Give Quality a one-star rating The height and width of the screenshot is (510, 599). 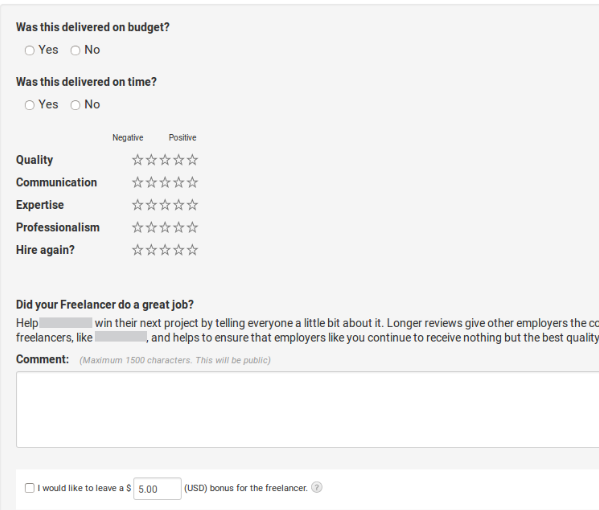click(x=138, y=160)
